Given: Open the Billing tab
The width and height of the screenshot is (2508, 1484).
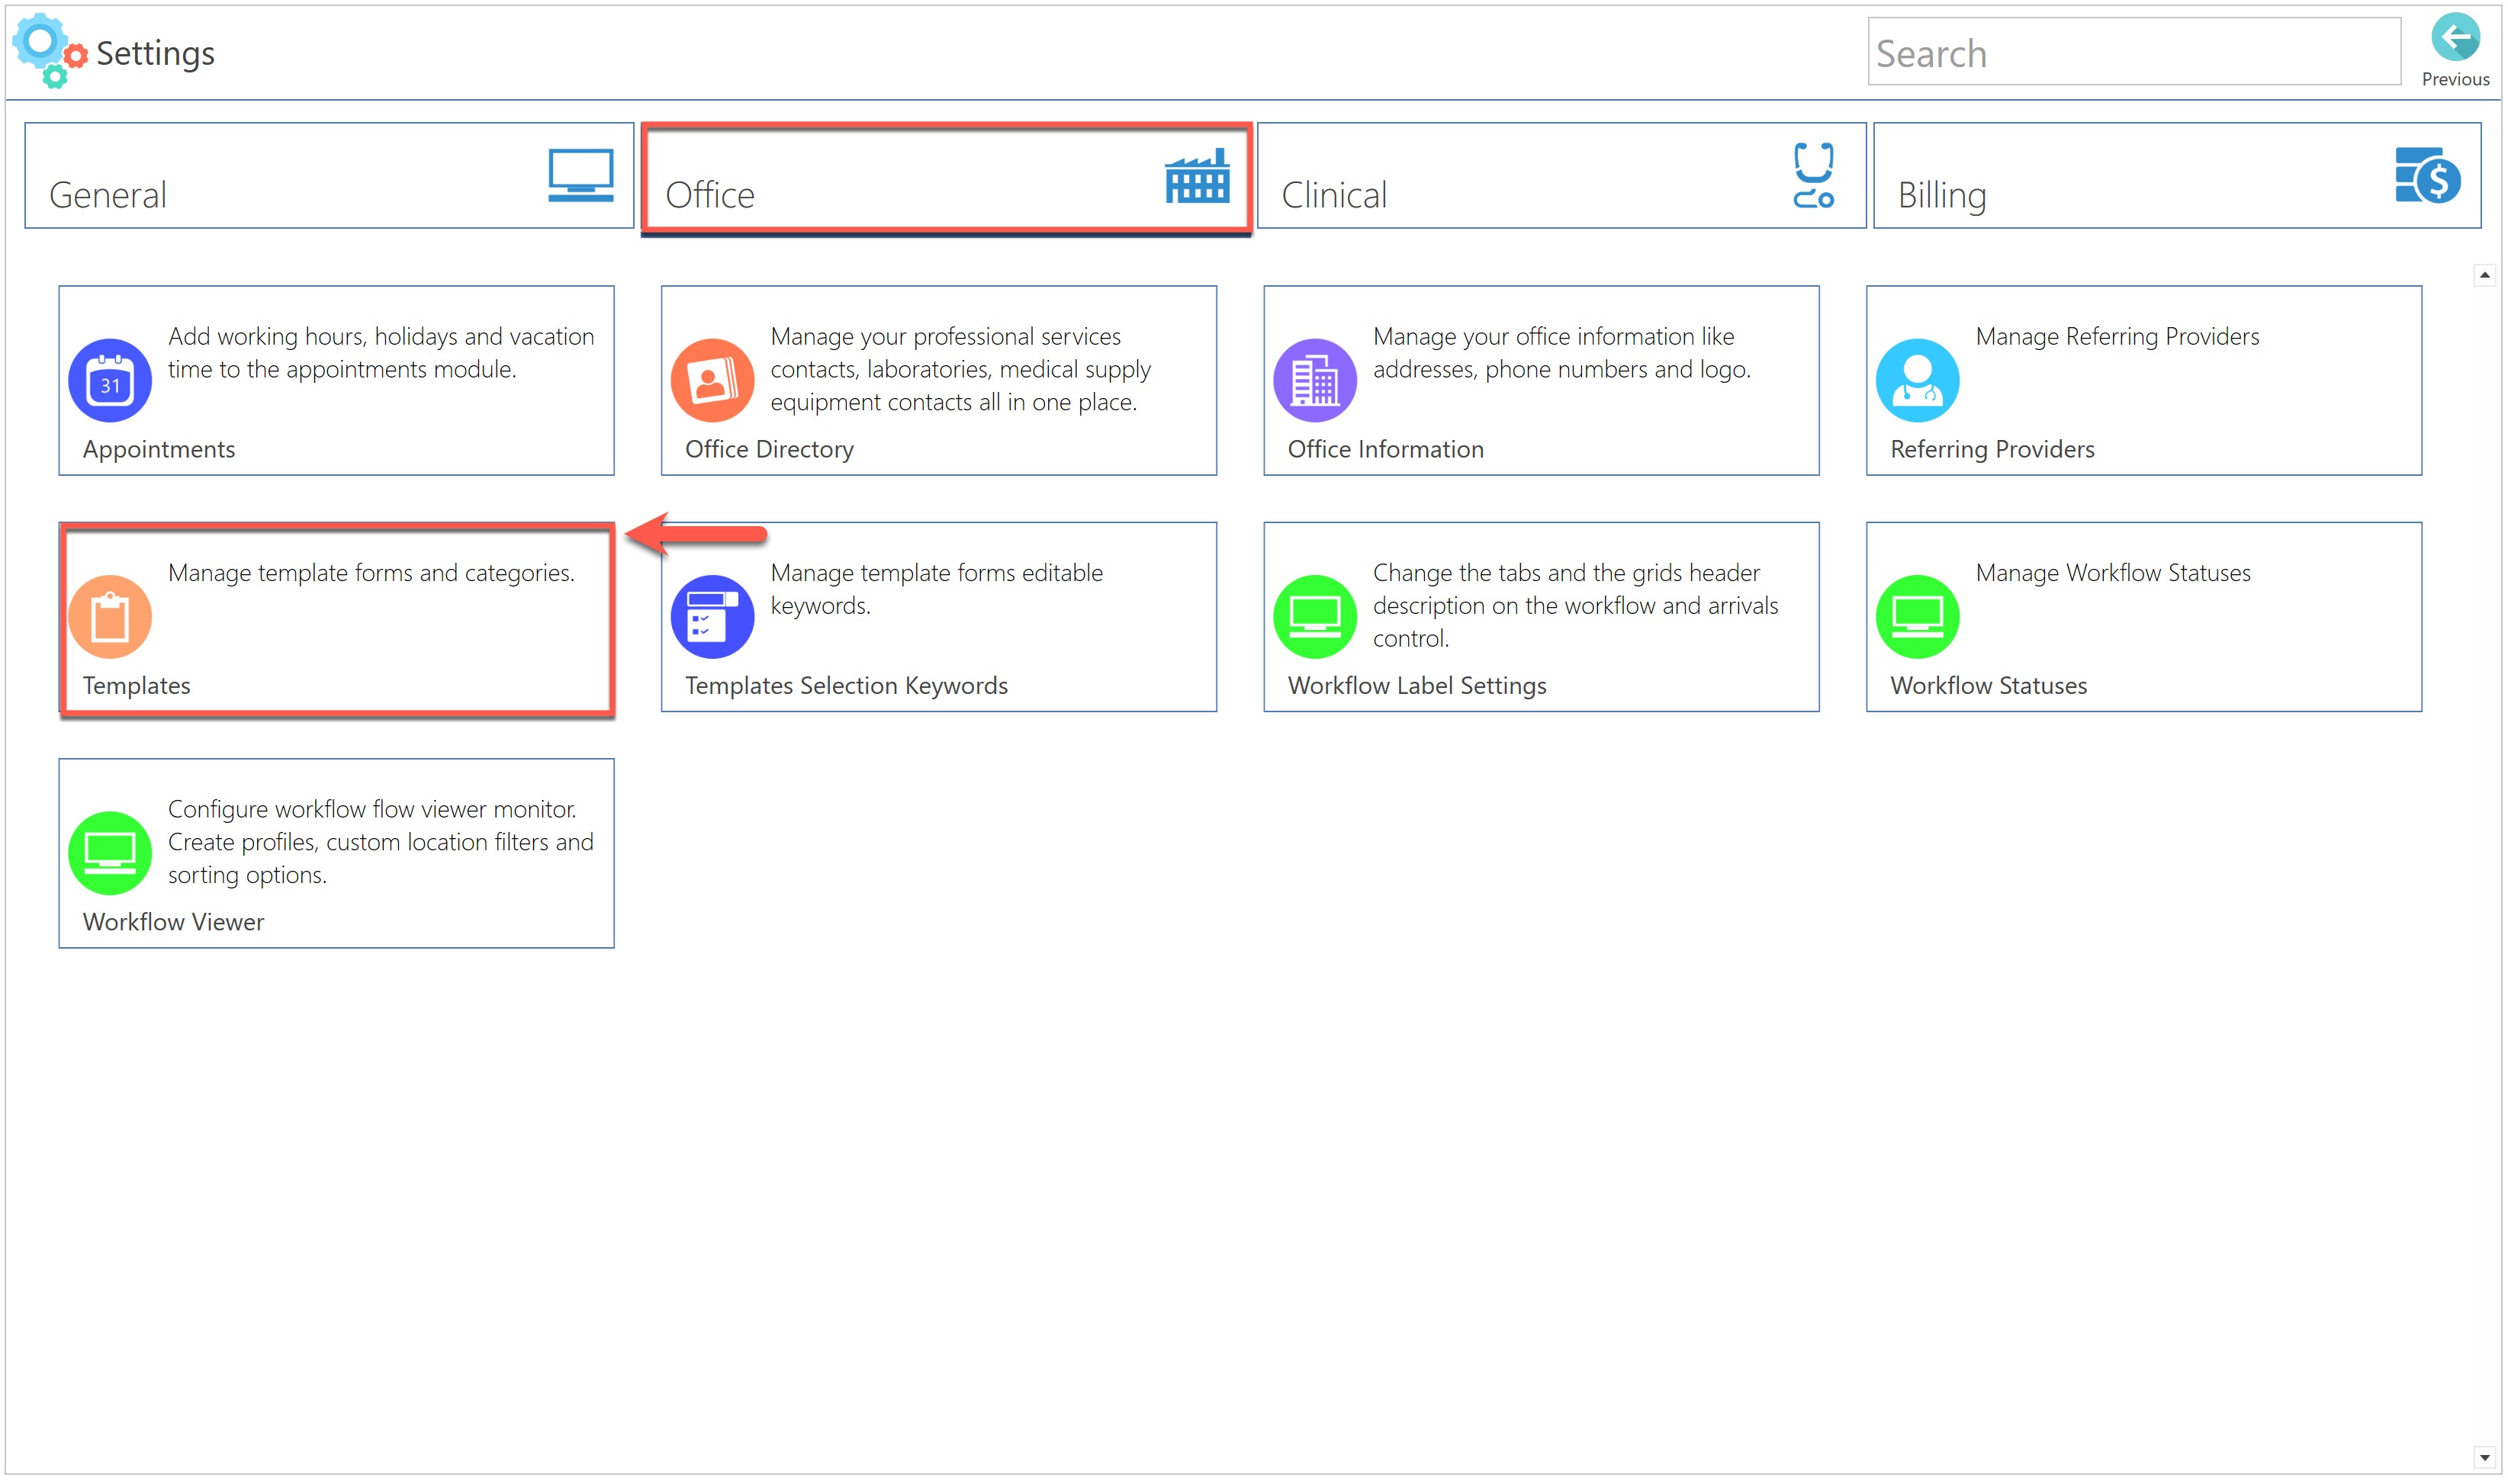Looking at the screenshot, I should (2176, 176).
